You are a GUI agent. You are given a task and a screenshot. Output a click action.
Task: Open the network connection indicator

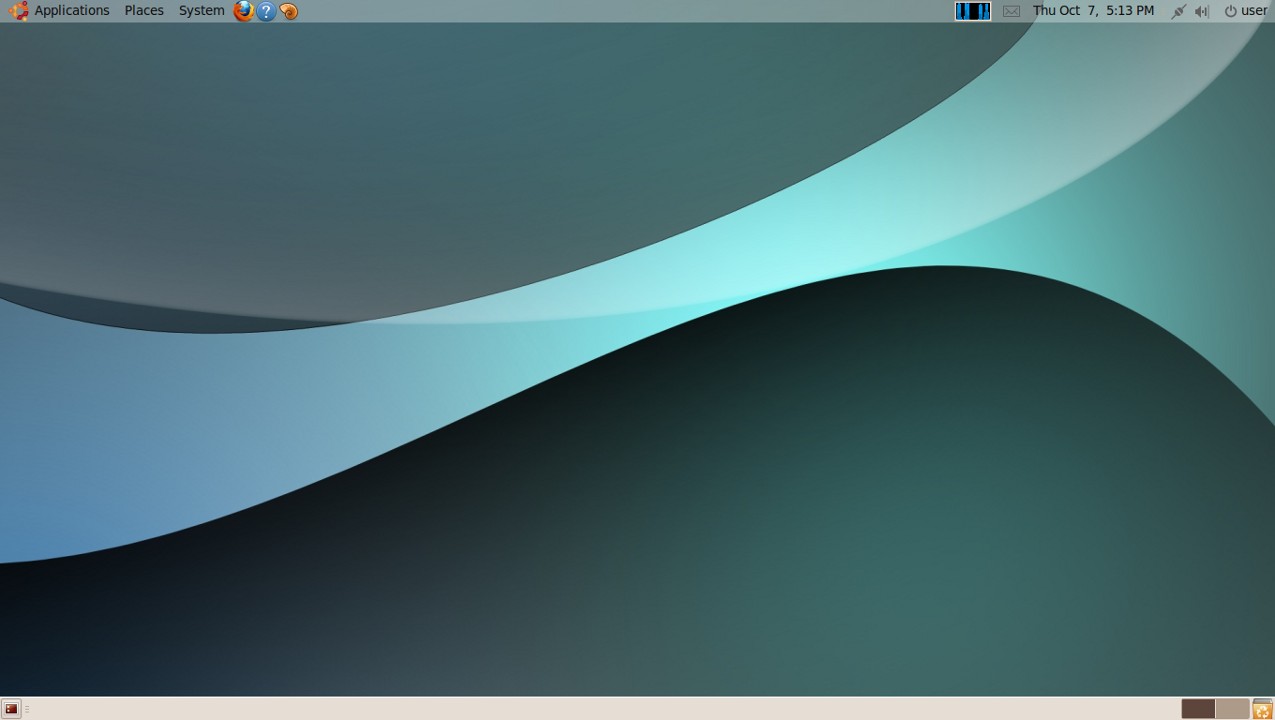[x=1178, y=11]
